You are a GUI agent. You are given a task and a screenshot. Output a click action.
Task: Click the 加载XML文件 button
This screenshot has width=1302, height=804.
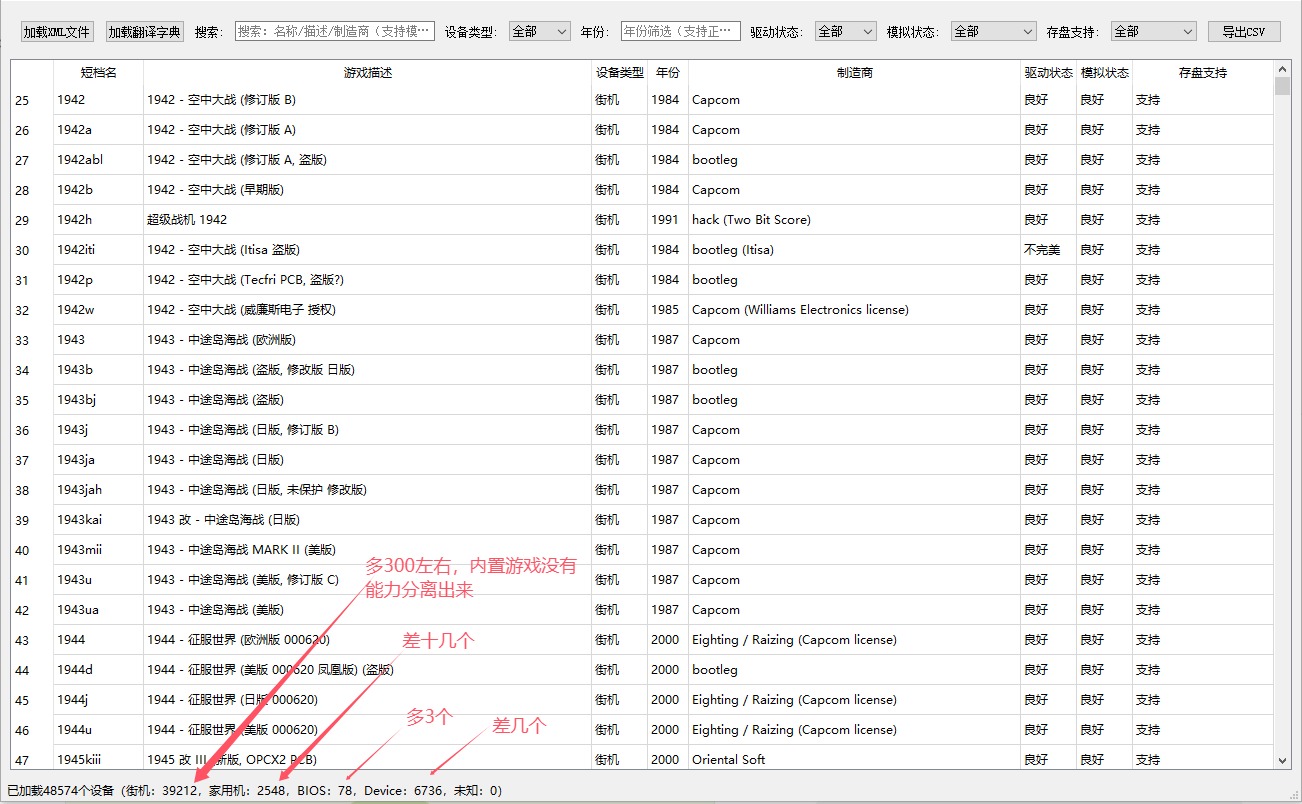[x=57, y=32]
